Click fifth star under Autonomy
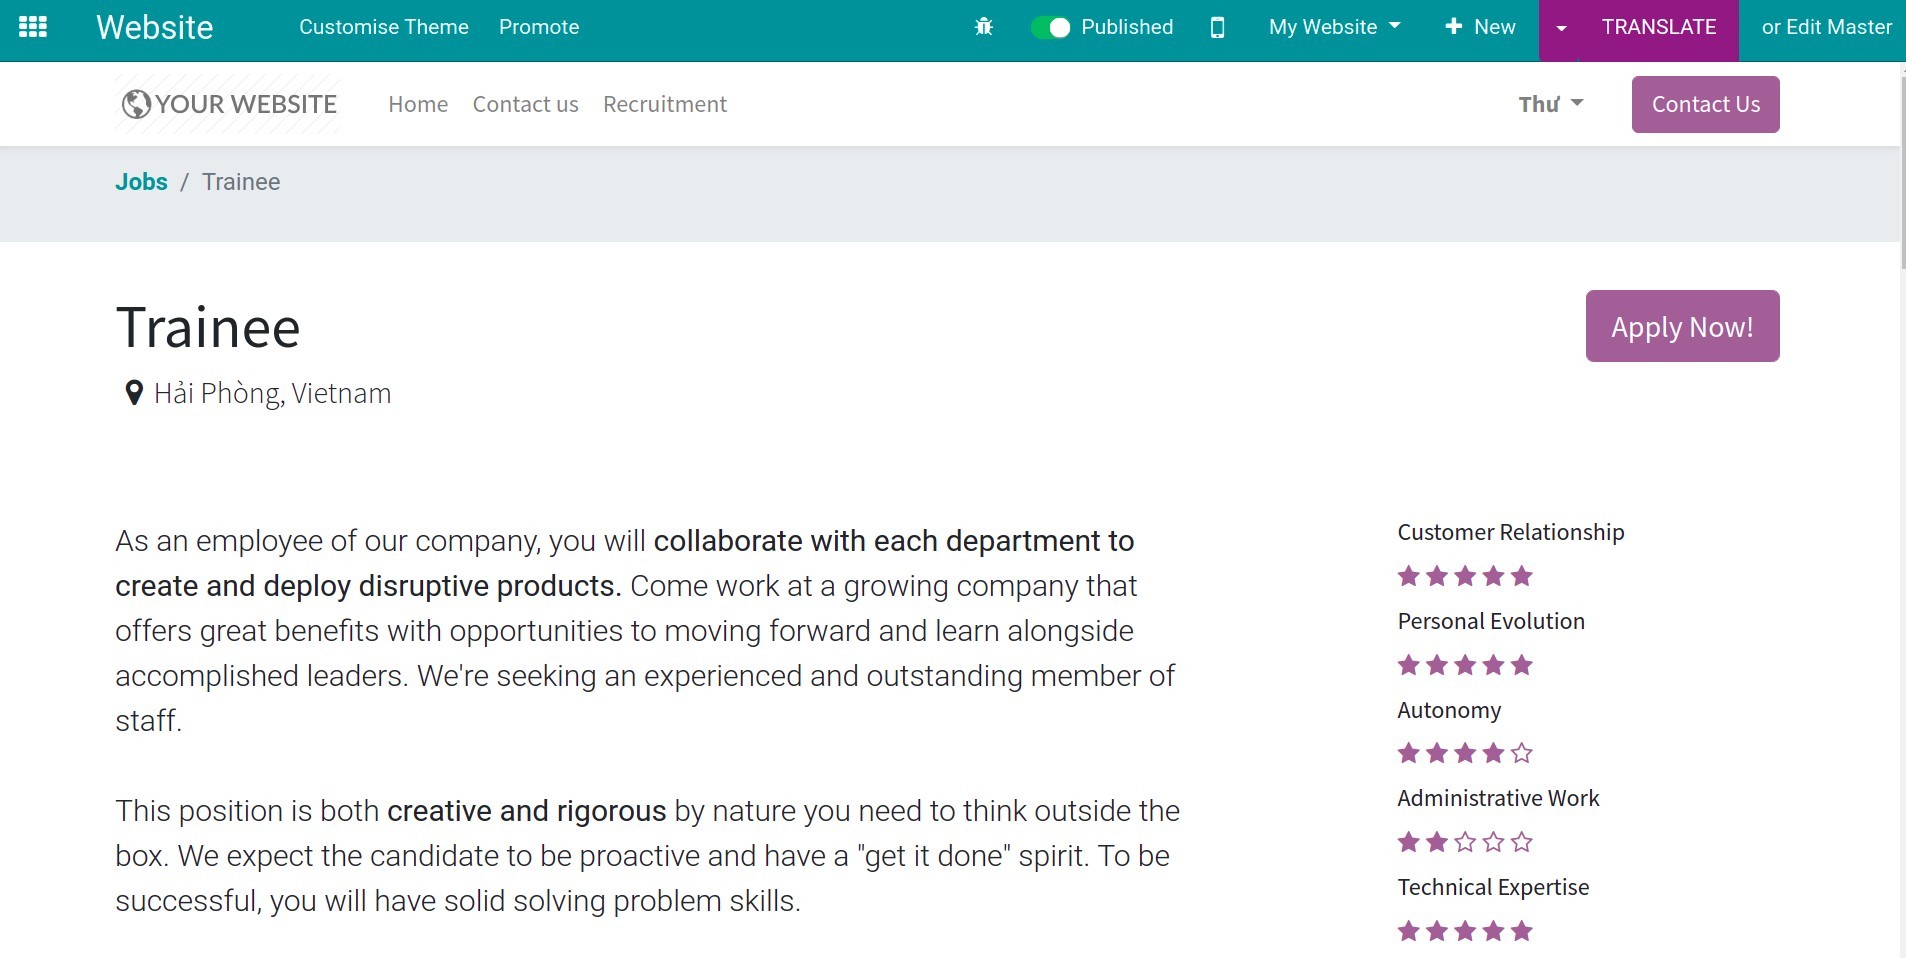 [1521, 753]
